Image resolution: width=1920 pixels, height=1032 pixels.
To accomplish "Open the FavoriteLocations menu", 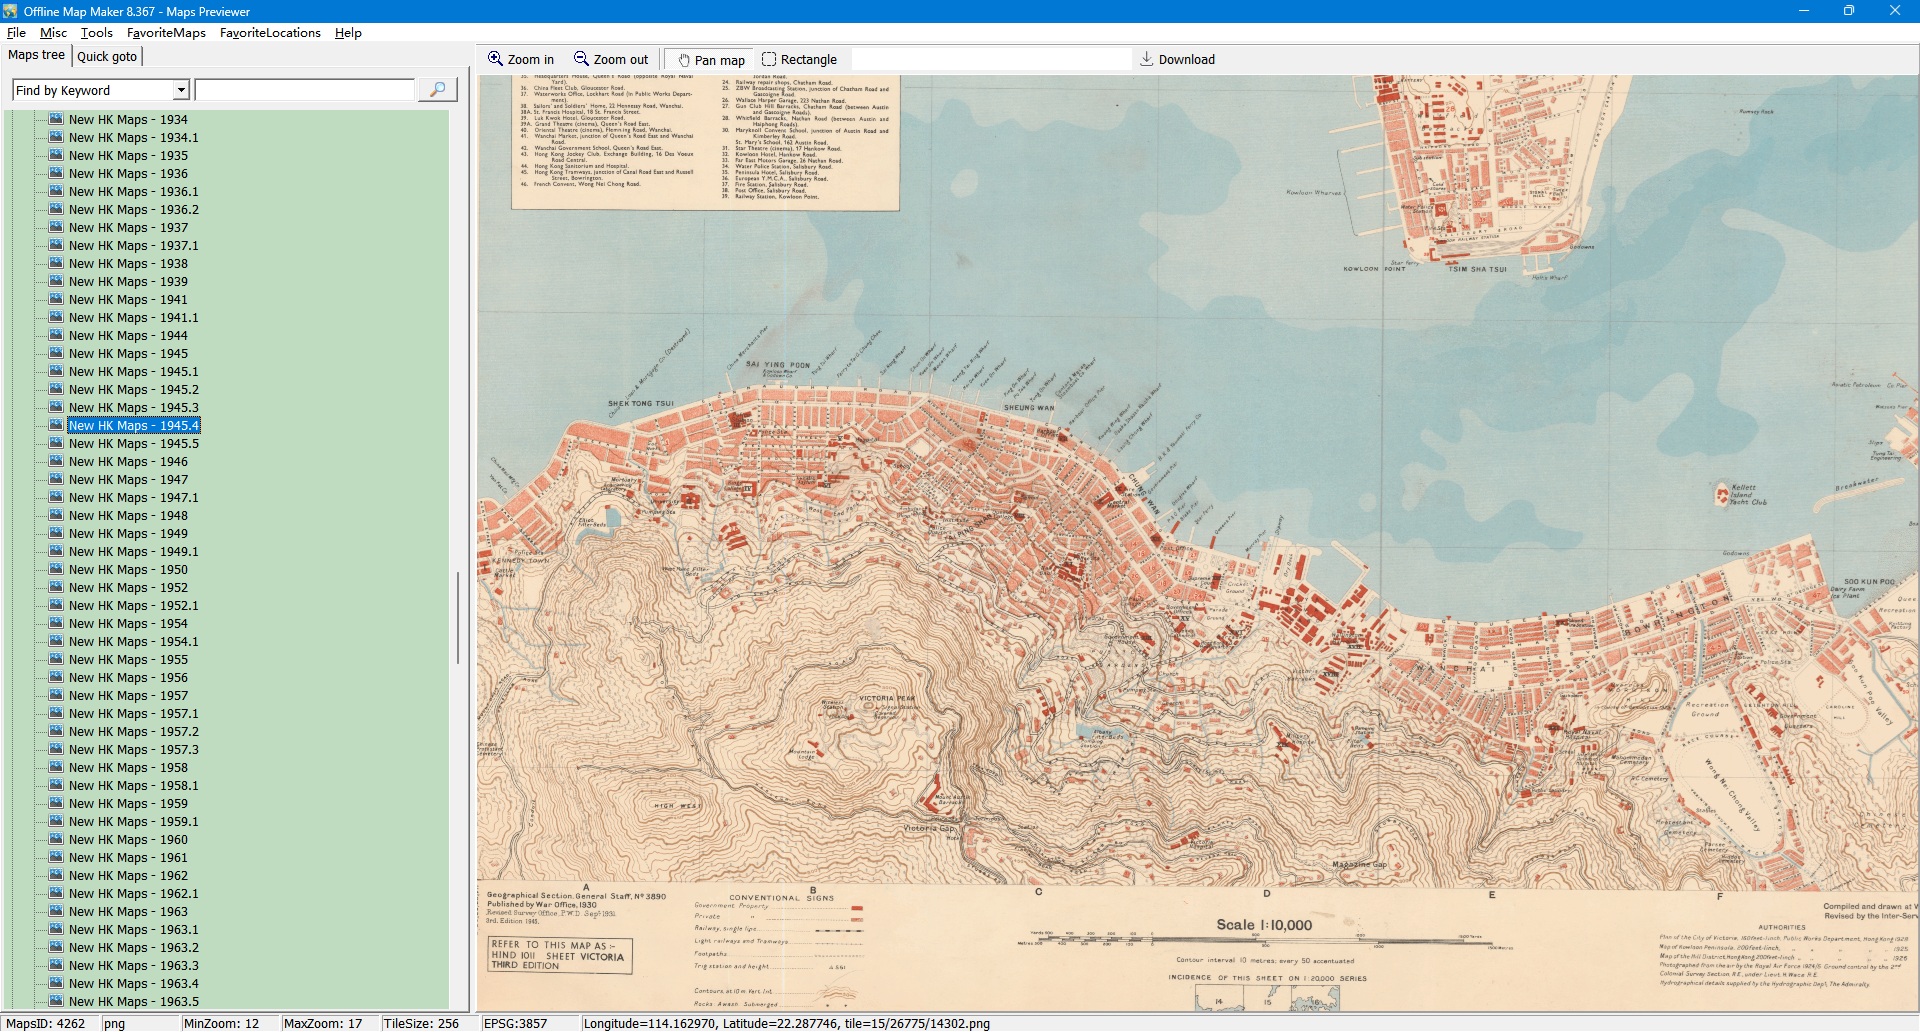I will tap(270, 33).
